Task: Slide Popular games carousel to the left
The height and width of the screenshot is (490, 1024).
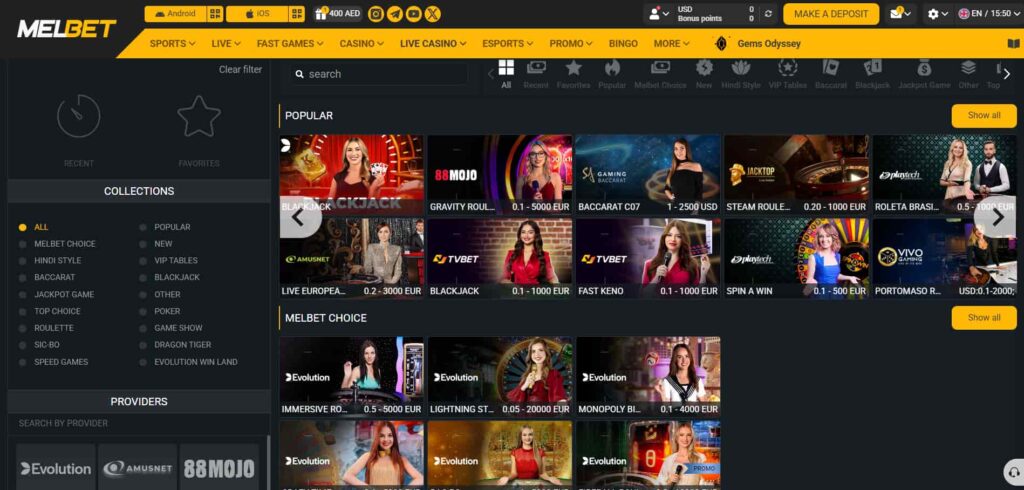Action: (300, 217)
